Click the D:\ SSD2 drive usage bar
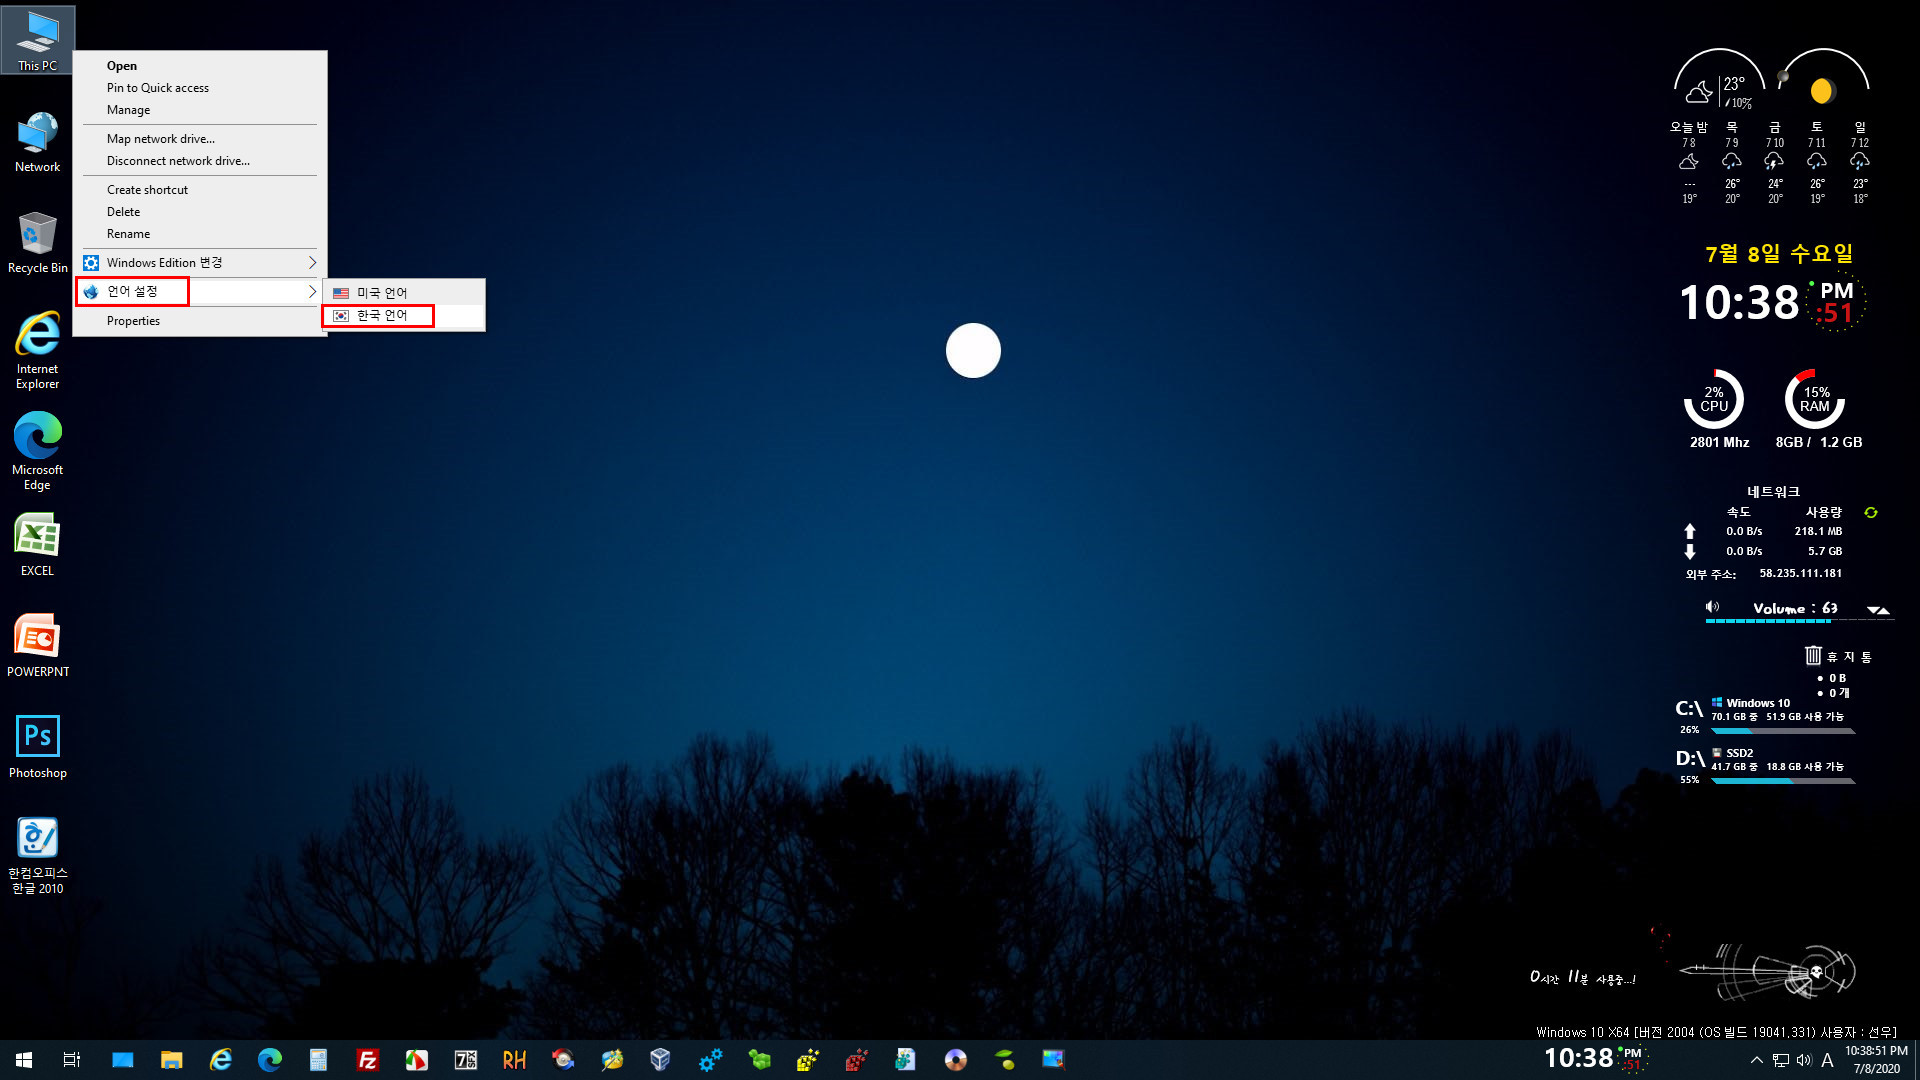1920x1080 pixels. (x=1783, y=781)
